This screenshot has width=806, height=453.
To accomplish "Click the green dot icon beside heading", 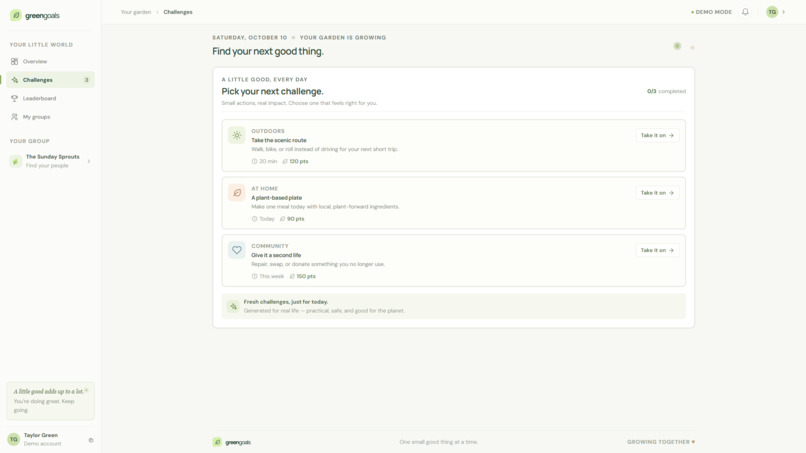I will coord(677,46).
